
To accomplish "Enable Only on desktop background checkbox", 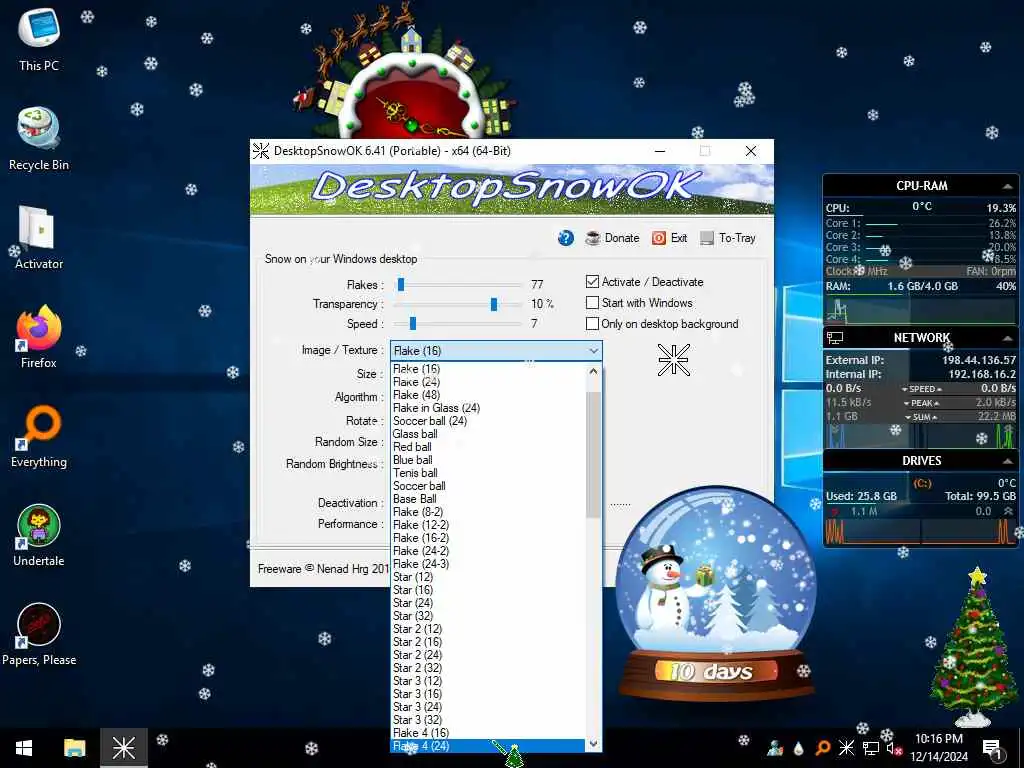I will click(592, 323).
